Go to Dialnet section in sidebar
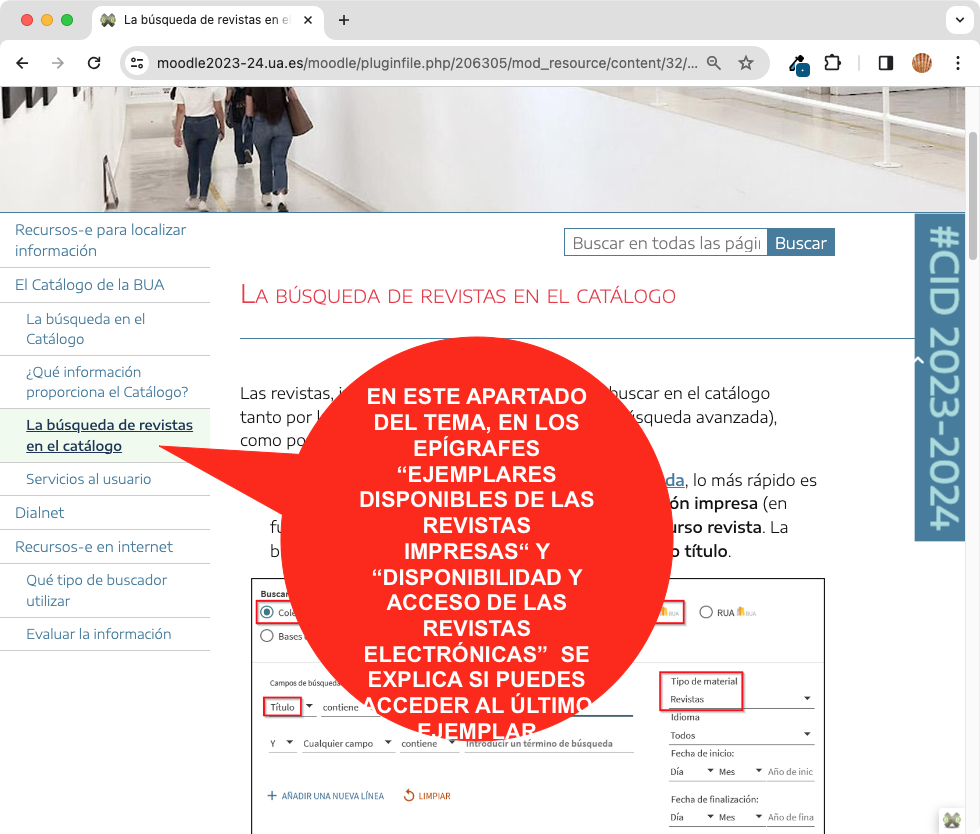980x834 pixels. tap(39, 512)
